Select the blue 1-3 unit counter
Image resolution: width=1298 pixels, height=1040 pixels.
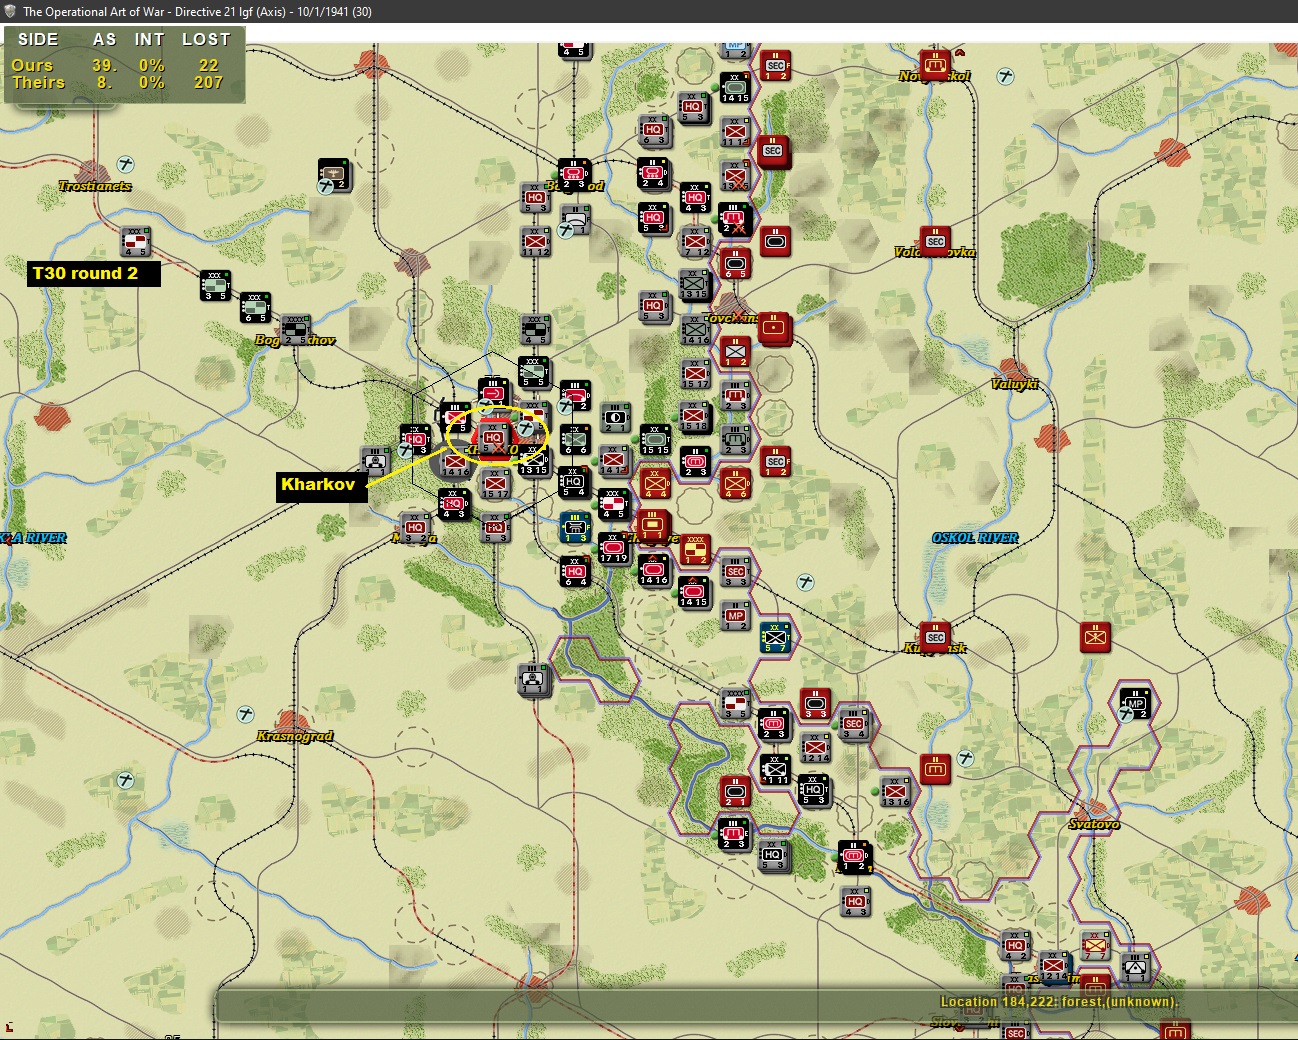[x=575, y=526]
